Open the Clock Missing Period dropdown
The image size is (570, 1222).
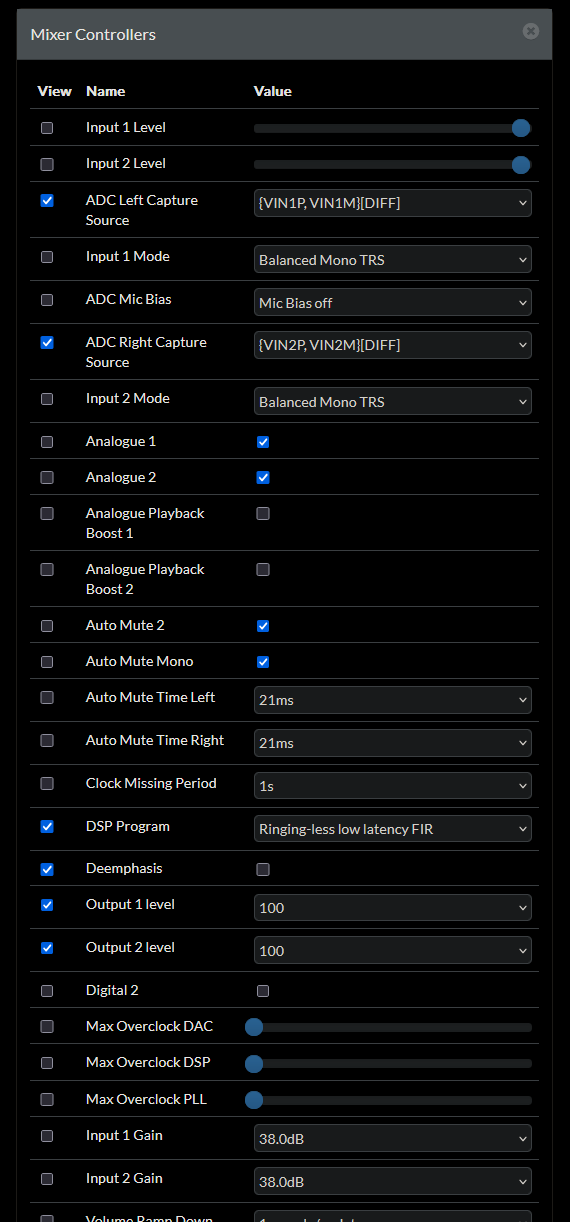click(393, 786)
